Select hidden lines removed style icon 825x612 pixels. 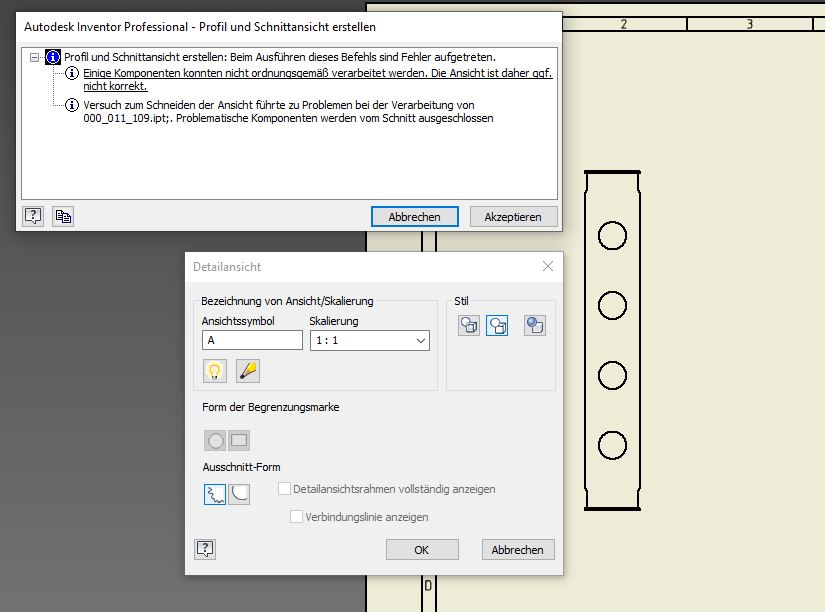pyautogui.click(x=497, y=325)
